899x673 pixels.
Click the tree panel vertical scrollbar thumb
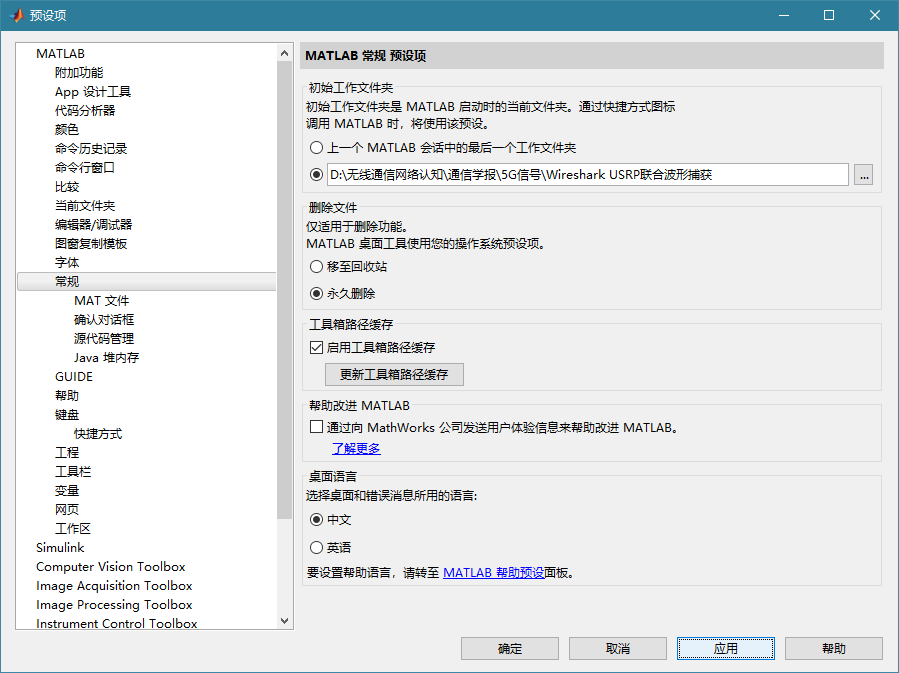pos(284,289)
